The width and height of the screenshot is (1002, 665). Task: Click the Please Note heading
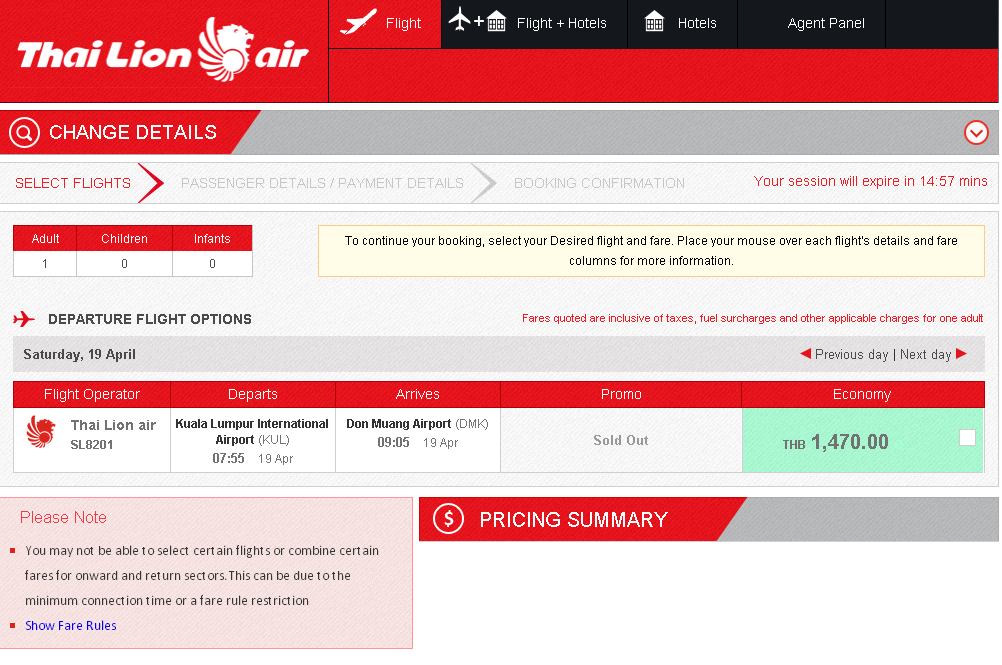click(x=63, y=517)
